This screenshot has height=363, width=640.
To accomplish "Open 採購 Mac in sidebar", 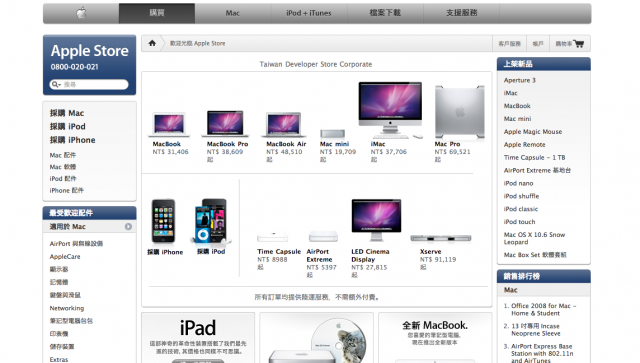I will click(67, 113).
